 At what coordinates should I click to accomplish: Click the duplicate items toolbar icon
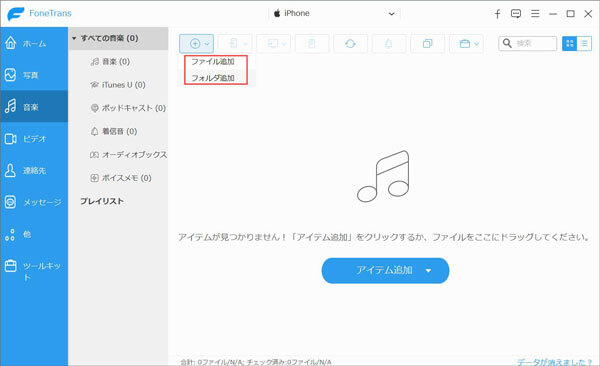click(x=427, y=44)
